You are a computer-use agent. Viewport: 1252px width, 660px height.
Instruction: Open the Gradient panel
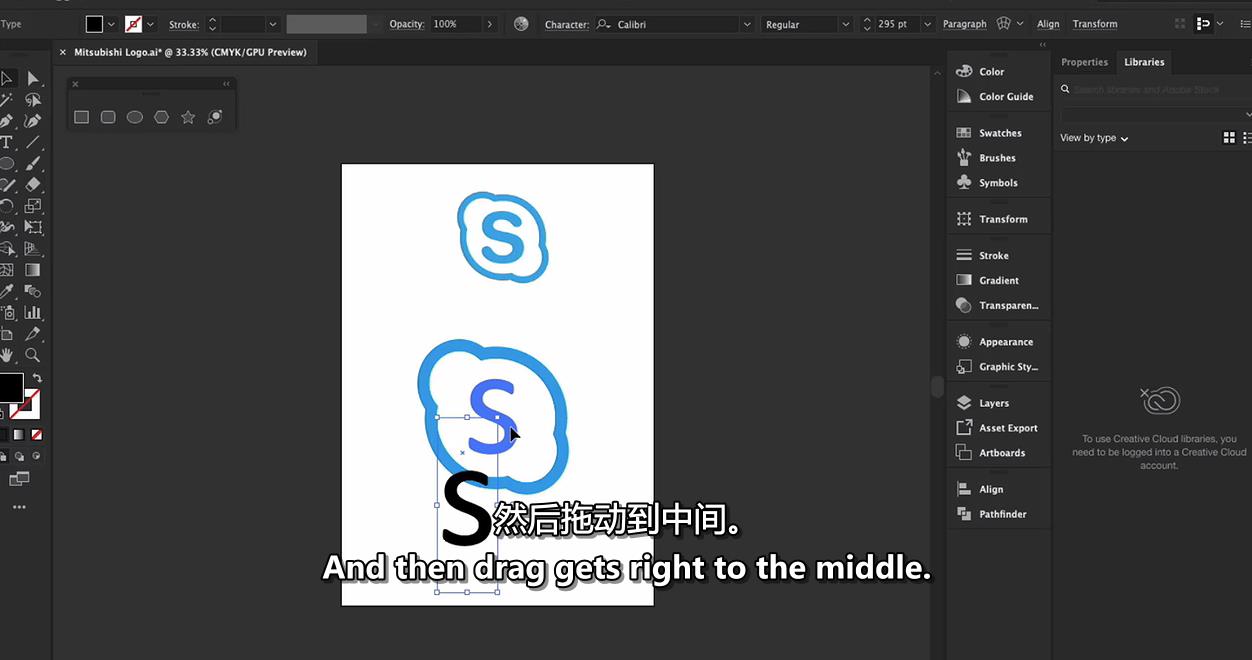(988, 281)
